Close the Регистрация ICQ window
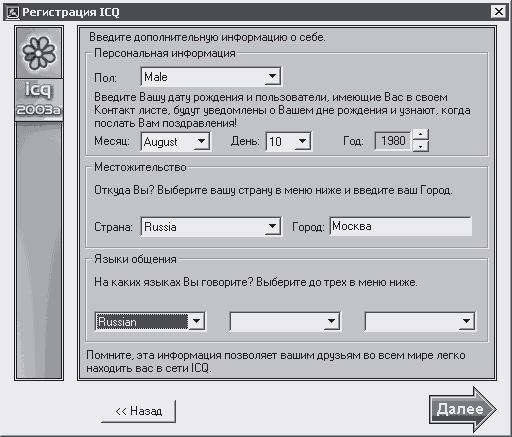 499,12
